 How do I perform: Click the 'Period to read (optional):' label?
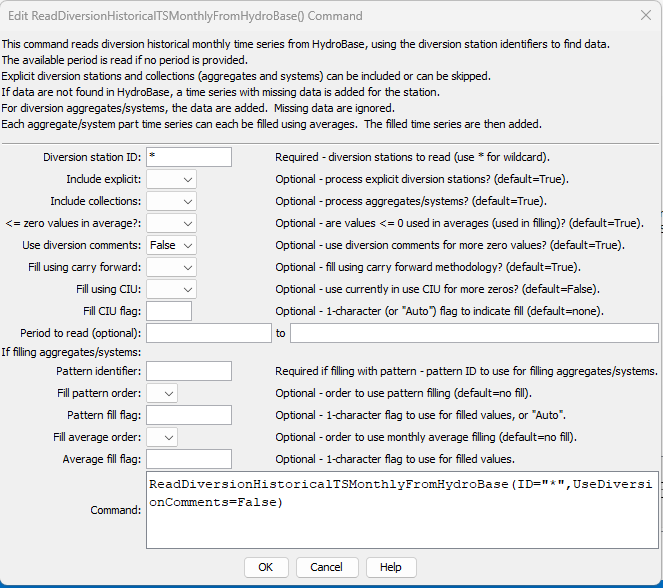pos(81,333)
